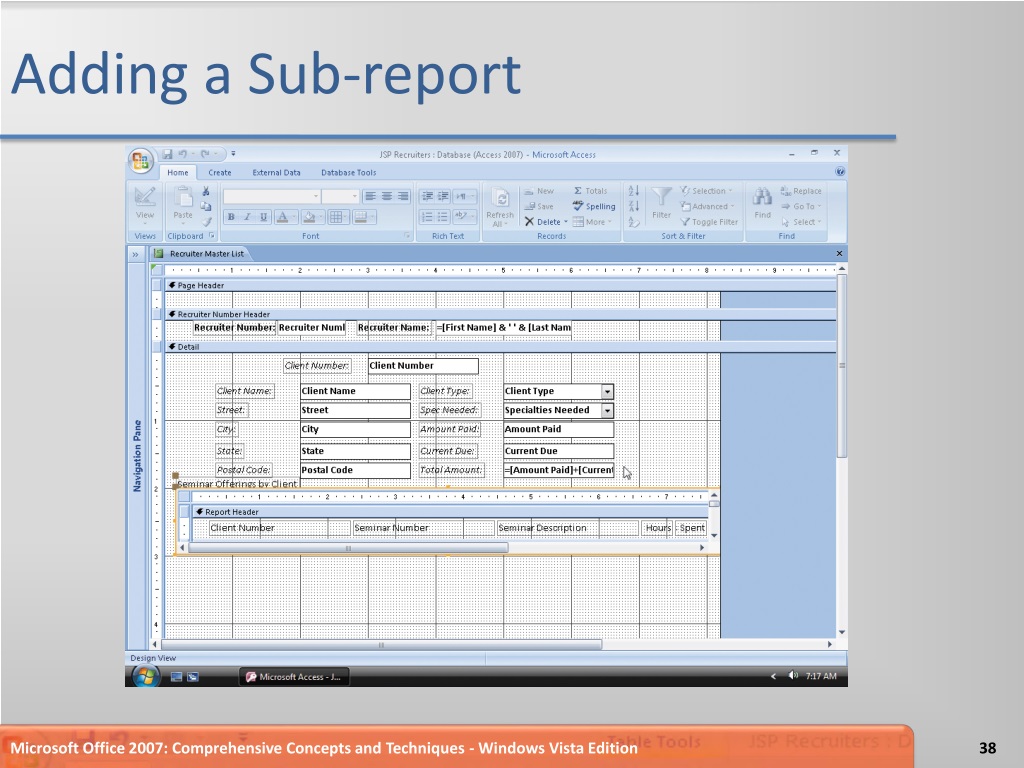Click the subreport Report Header bar
Viewport: 1024px width, 768px height.
(451, 512)
